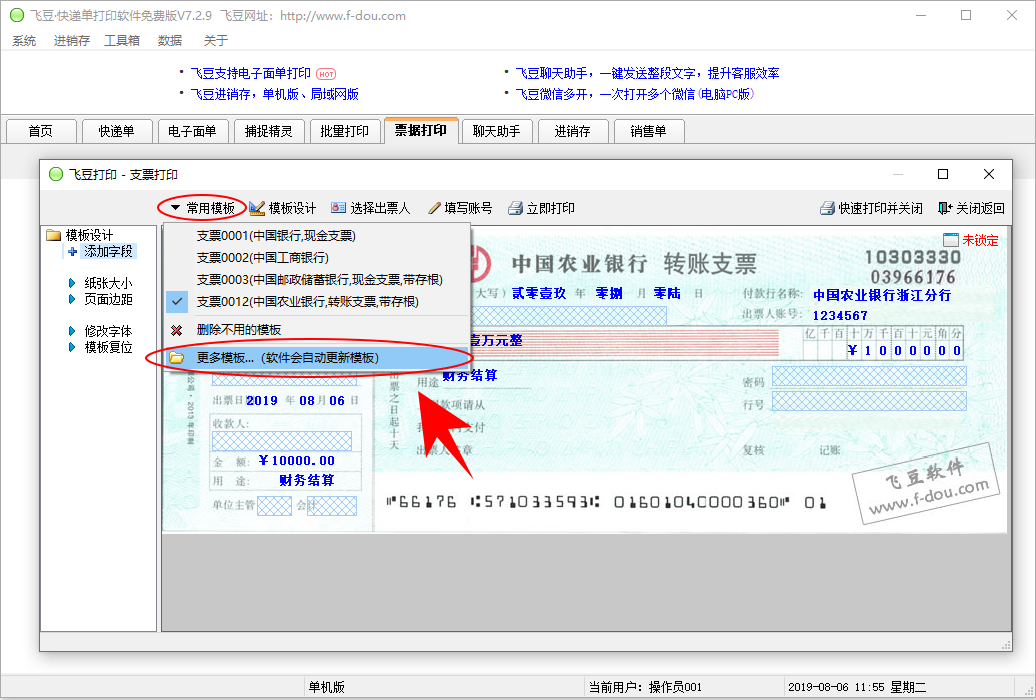Click the 关闭返回 exit icon

945,208
